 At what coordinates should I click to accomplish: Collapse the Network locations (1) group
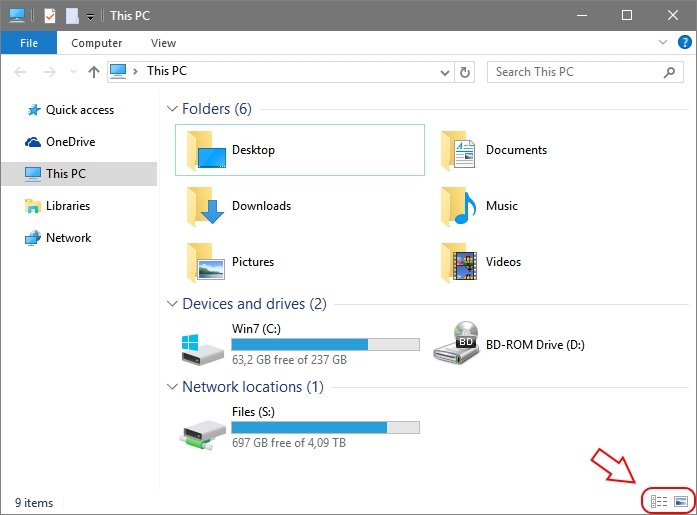pos(172,387)
